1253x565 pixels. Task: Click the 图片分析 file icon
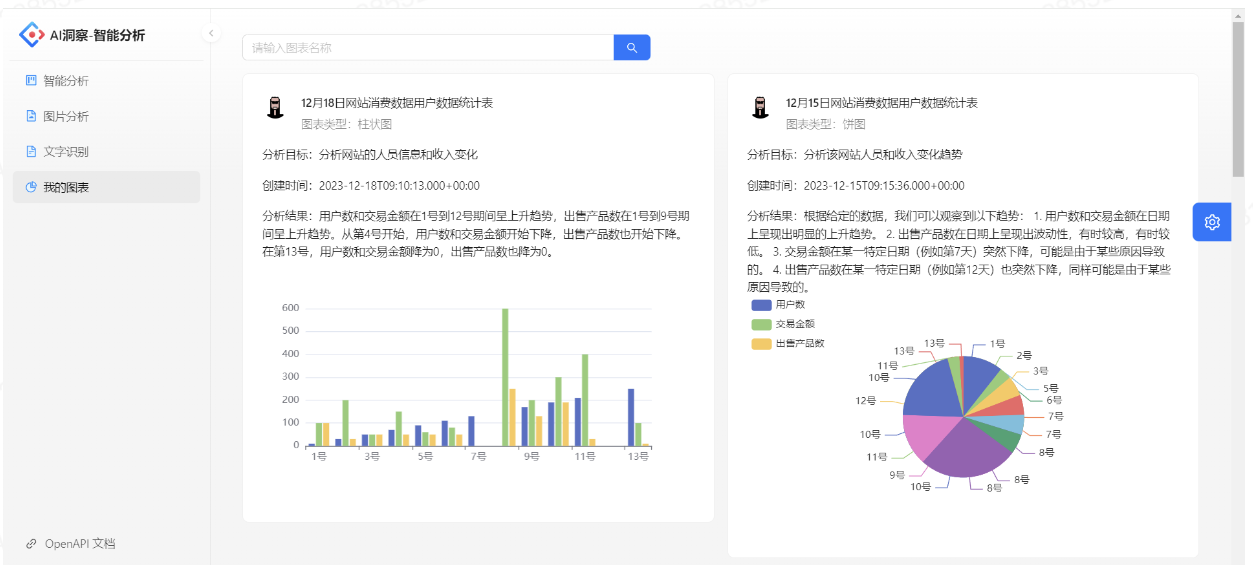[x=31, y=116]
